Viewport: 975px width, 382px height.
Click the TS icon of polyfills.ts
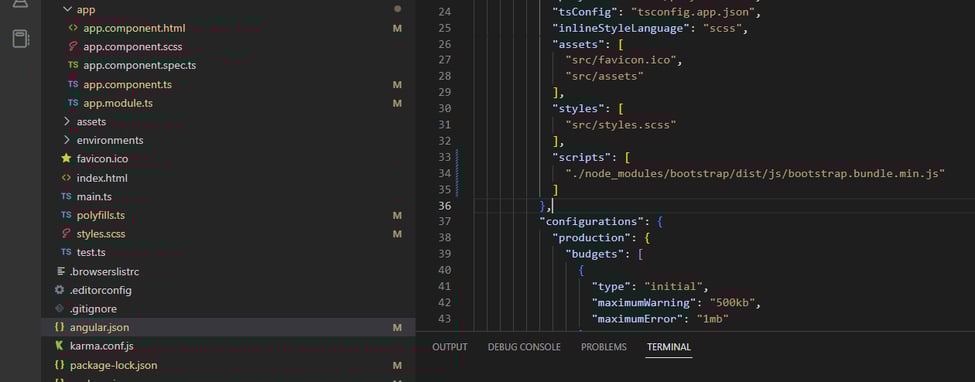pos(67,215)
